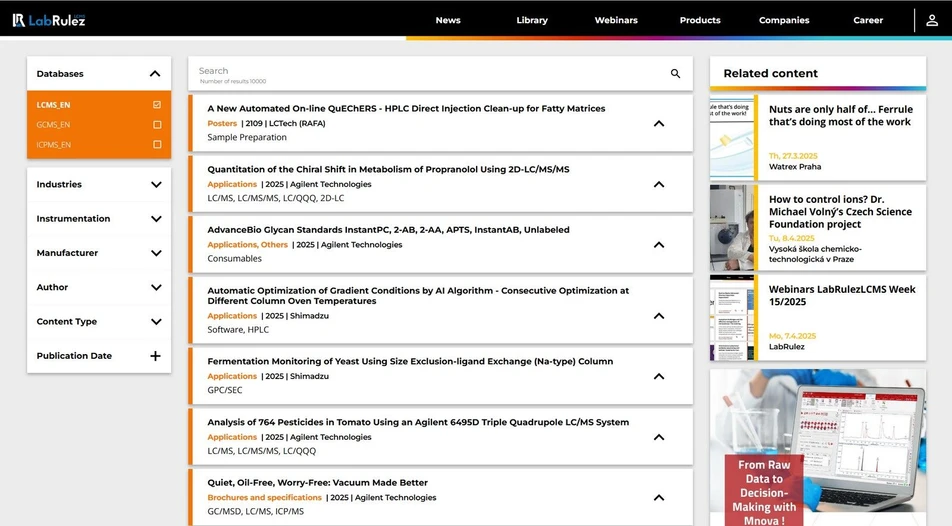Expand the Author filter

(156, 287)
